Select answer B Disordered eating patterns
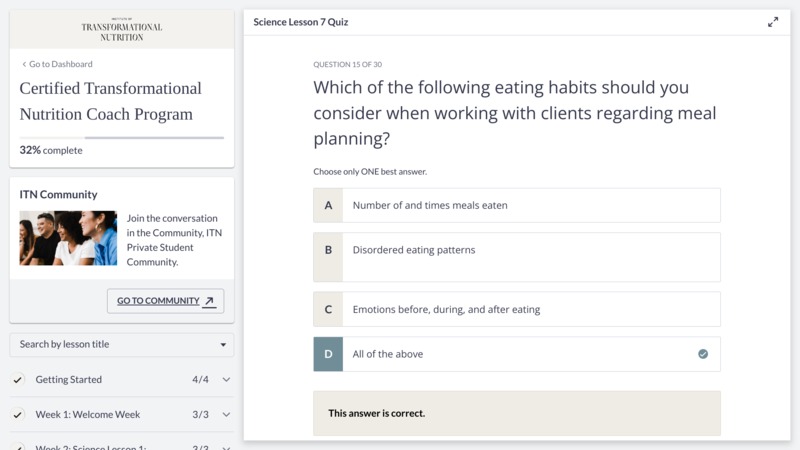The image size is (800, 450). click(517, 257)
